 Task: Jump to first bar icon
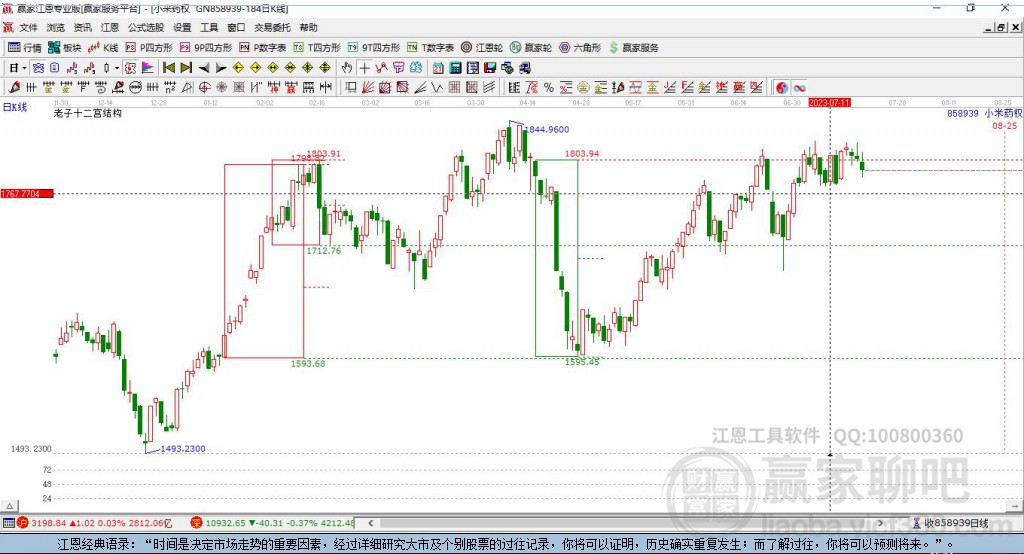point(168,68)
